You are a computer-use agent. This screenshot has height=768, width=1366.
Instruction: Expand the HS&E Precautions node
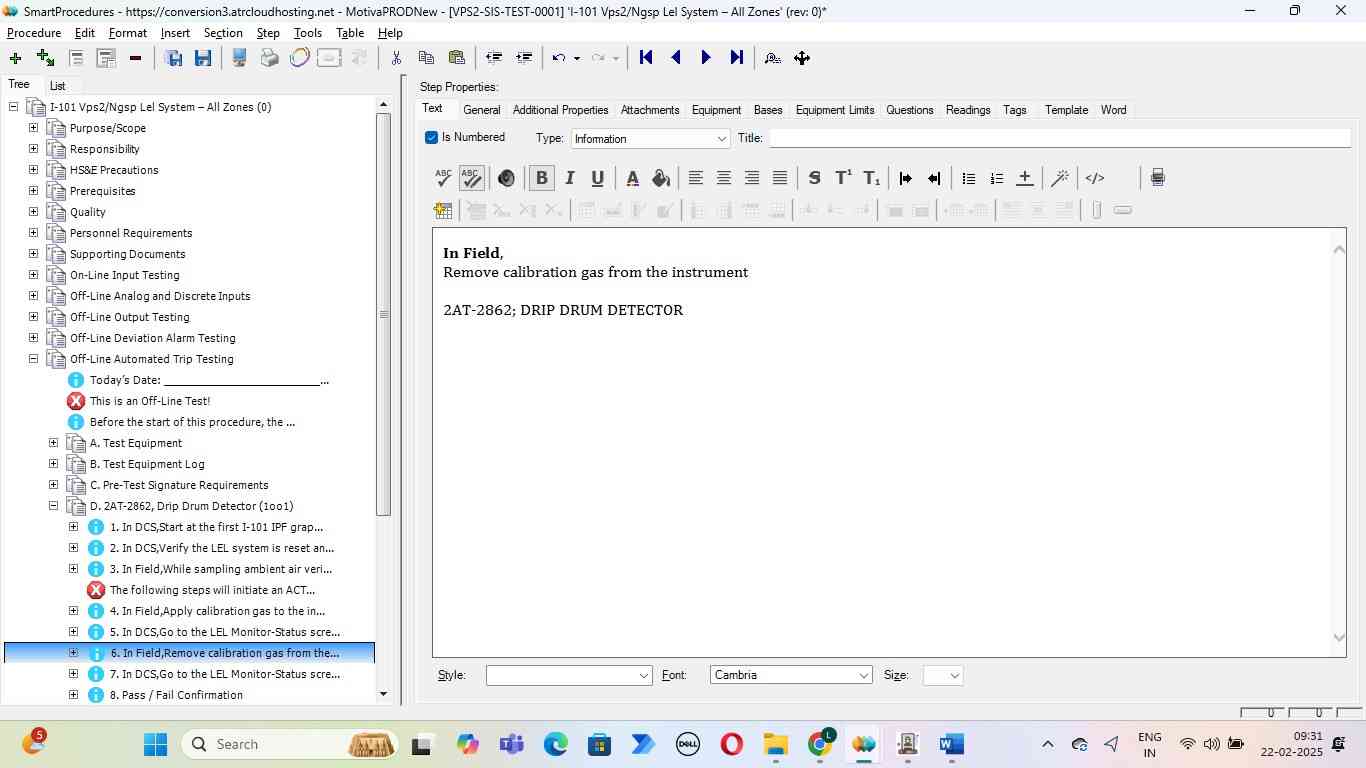click(x=34, y=170)
